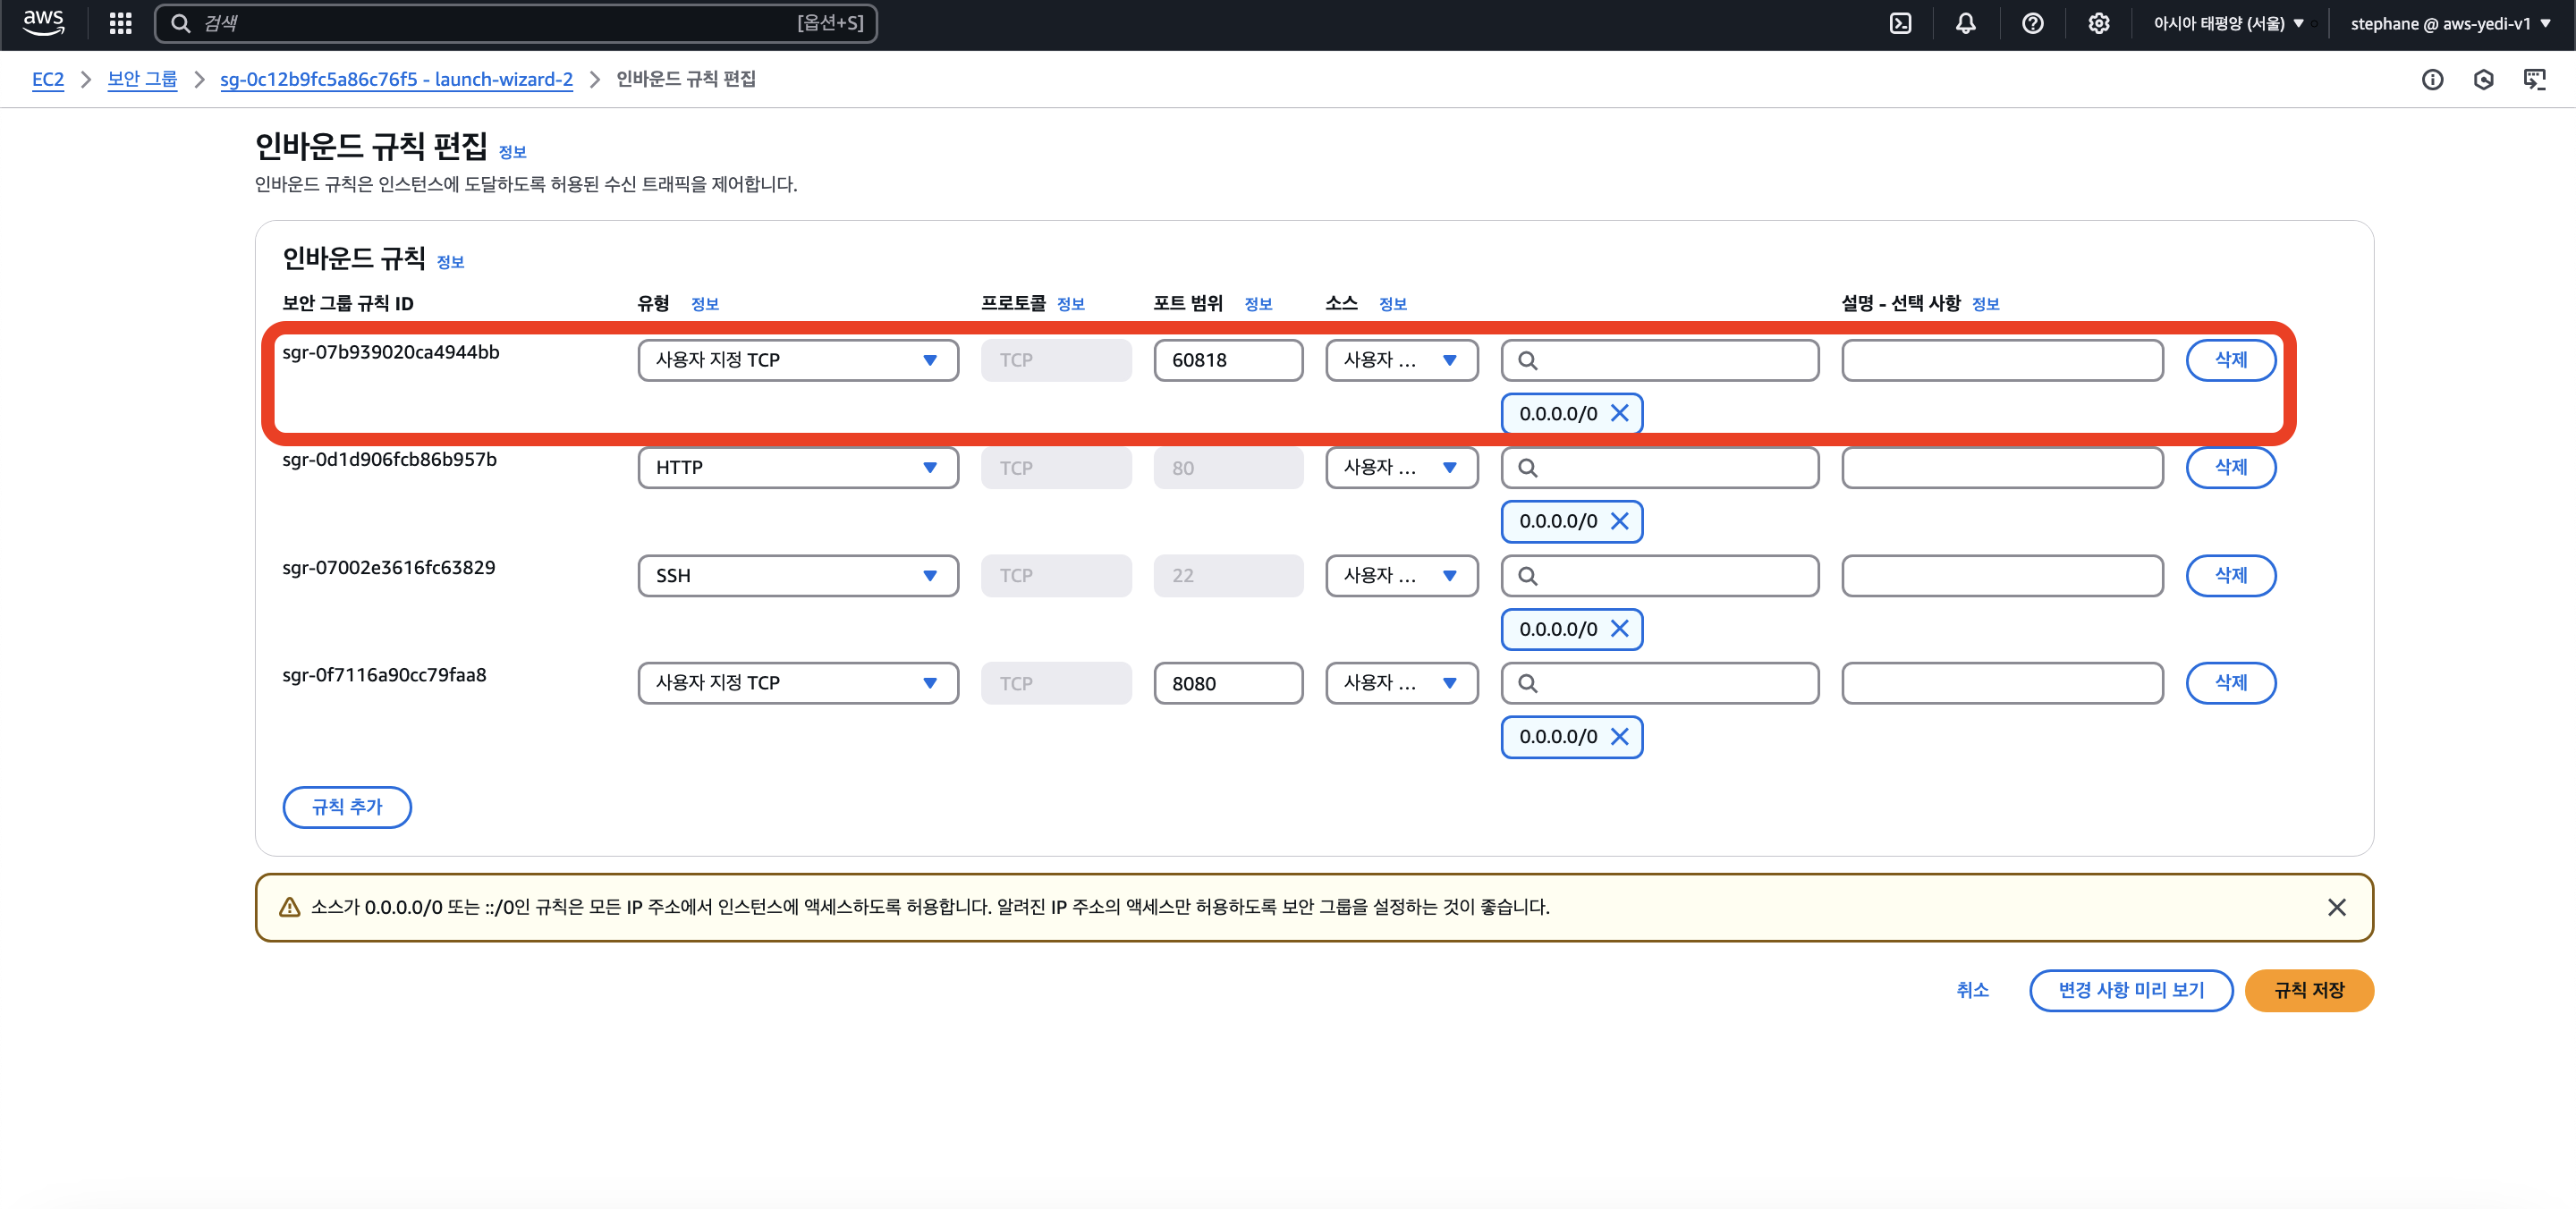
Task: Click the info circle icon near breadcrumbs
Action: click(x=2432, y=79)
